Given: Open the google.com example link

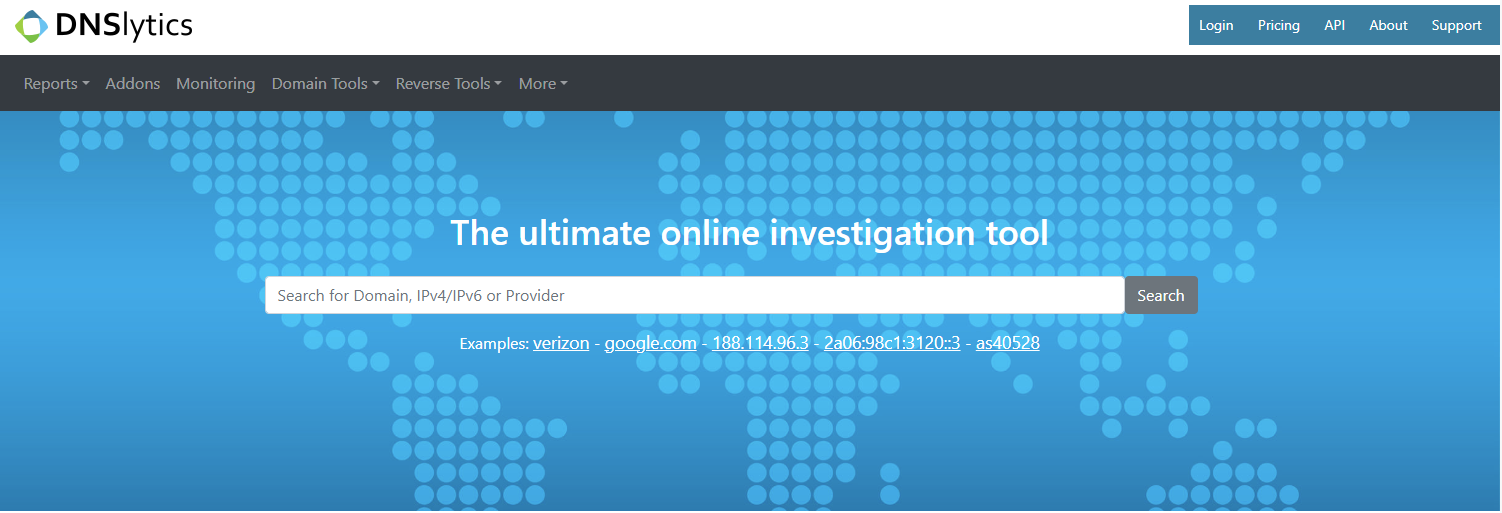Looking at the screenshot, I should (x=650, y=343).
